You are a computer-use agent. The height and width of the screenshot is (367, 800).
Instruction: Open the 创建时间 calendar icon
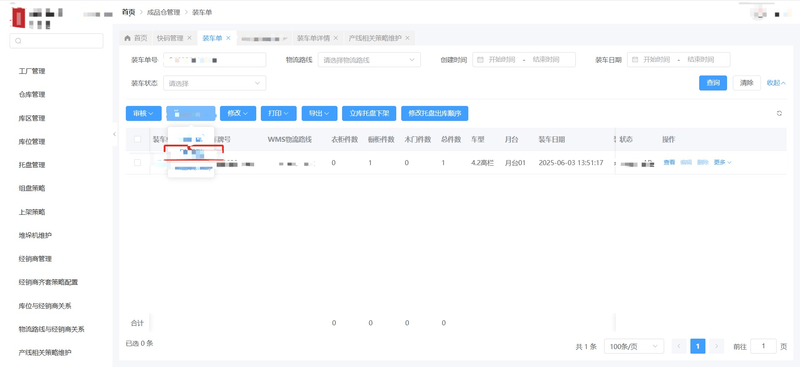point(480,60)
